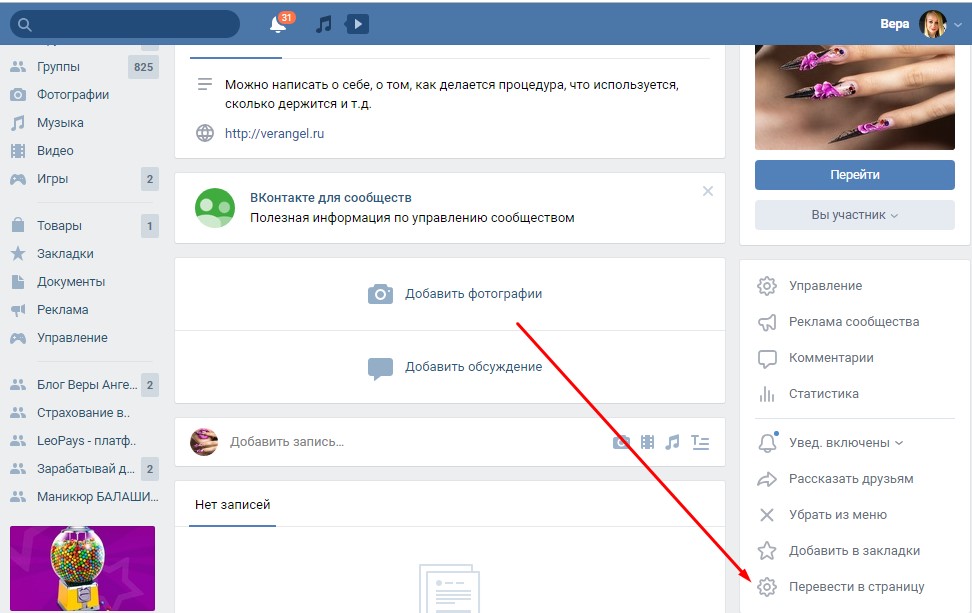This screenshot has height=613, width=972.
Task: Click the Добавить запись... post field
Action: [287, 442]
